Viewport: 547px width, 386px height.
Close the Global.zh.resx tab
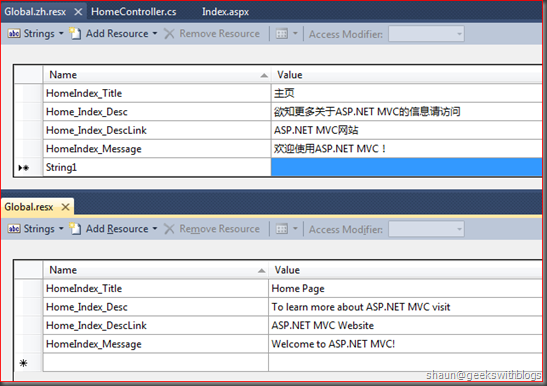tap(78, 12)
